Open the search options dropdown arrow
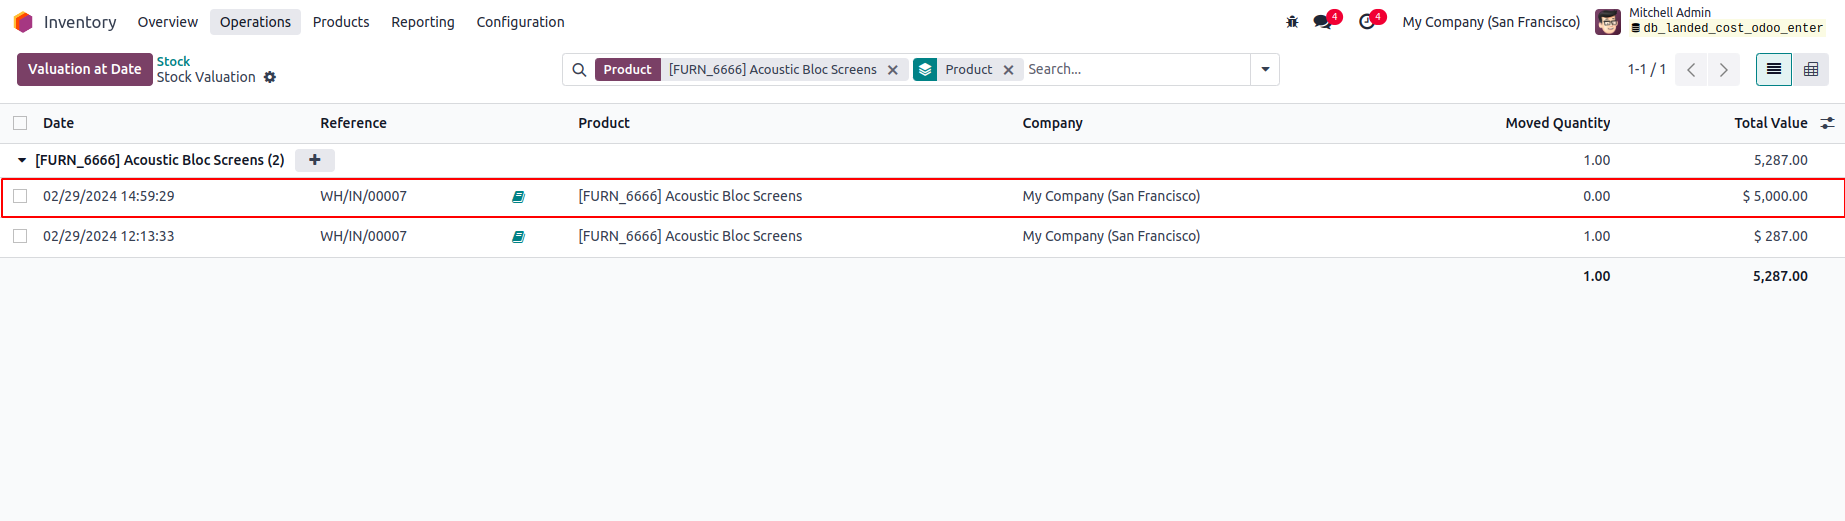 [x=1265, y=69]
